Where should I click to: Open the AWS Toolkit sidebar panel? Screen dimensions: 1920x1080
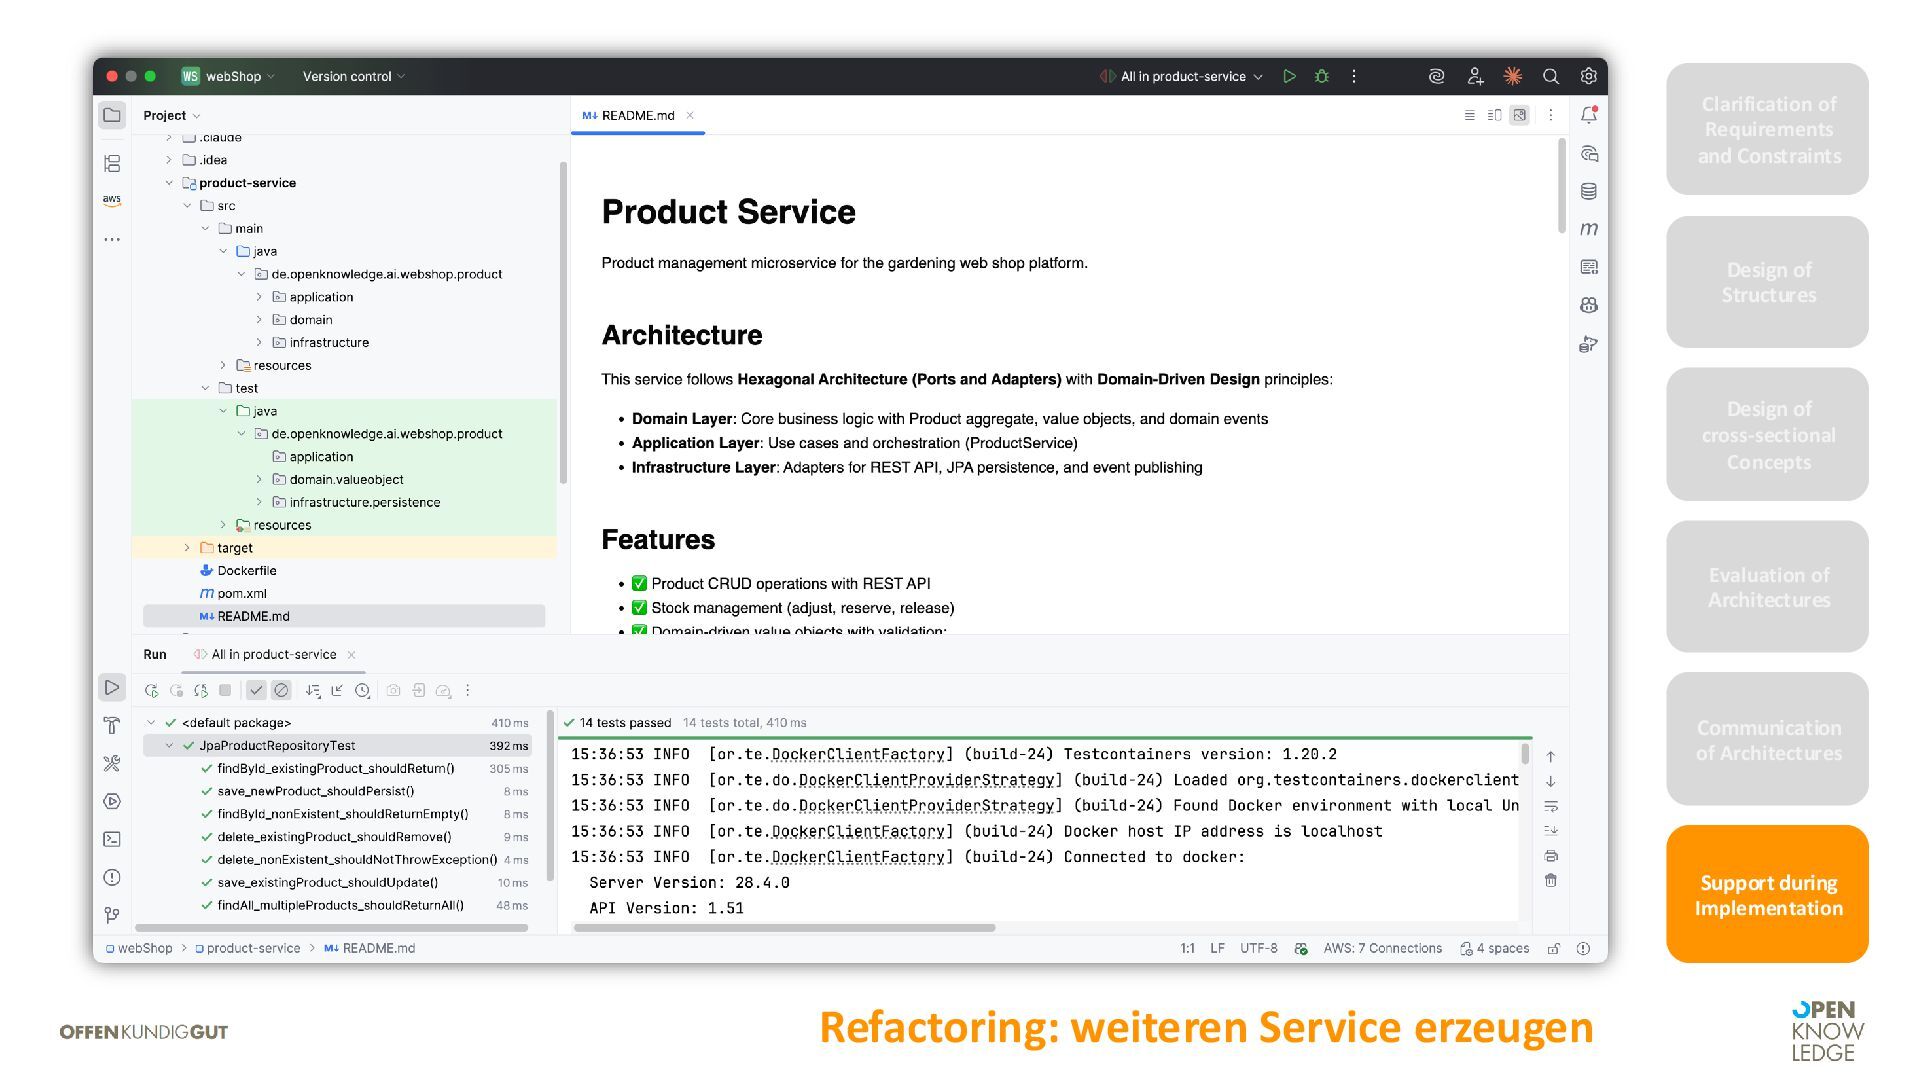point(112,200)
